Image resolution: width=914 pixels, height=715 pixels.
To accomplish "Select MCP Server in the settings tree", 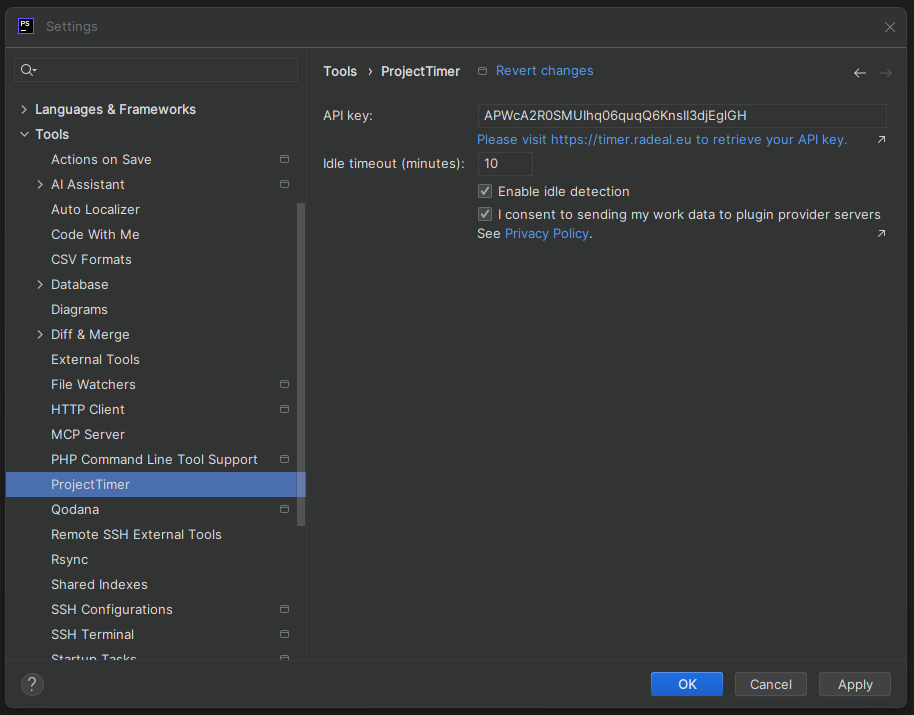I will pyautogui.click(x=88, y=434).
